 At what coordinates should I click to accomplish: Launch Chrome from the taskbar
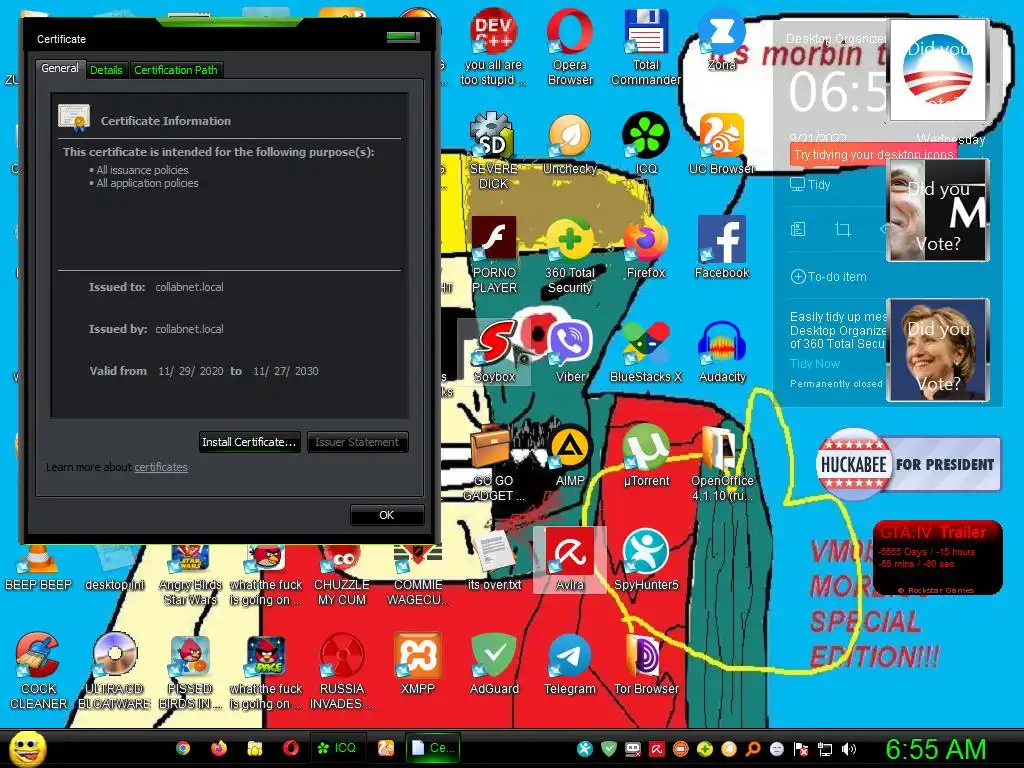183,748
